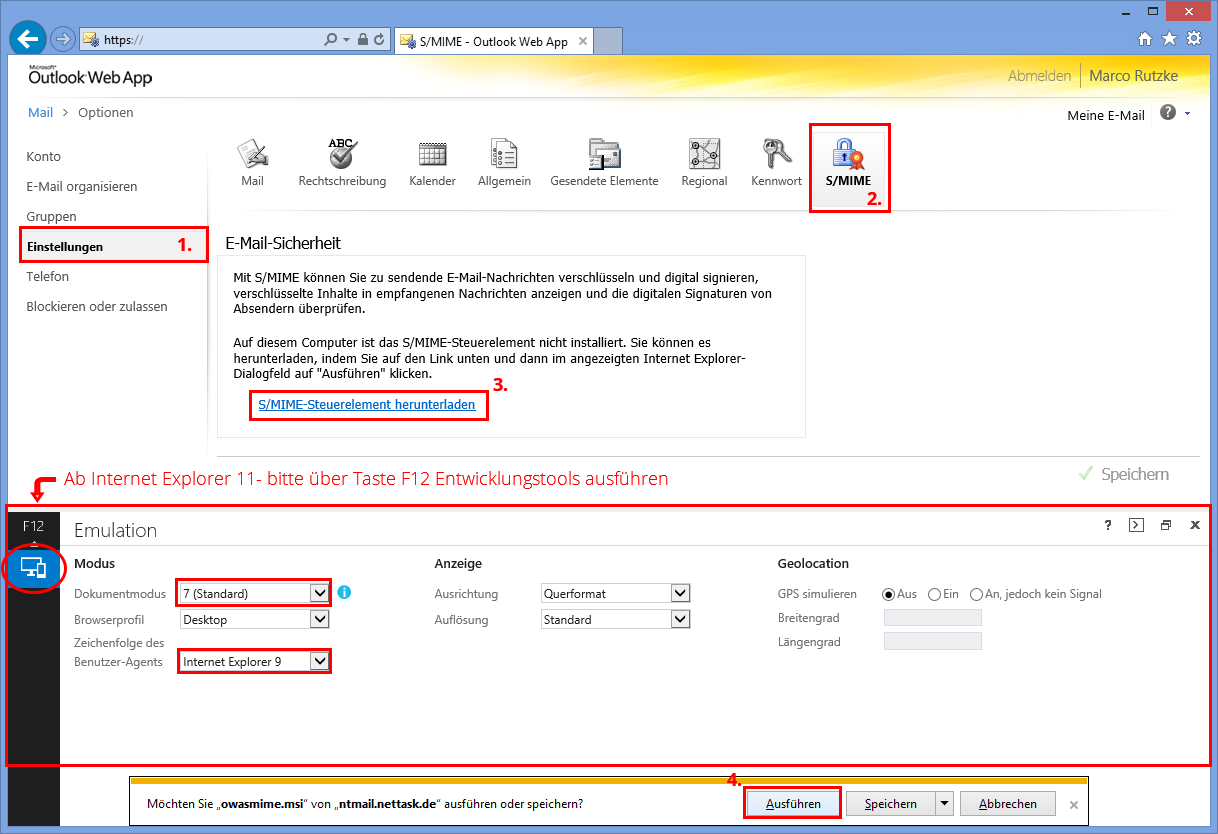
Task: Open E-Mail organisieren in left menu
Action: [82, 186]
